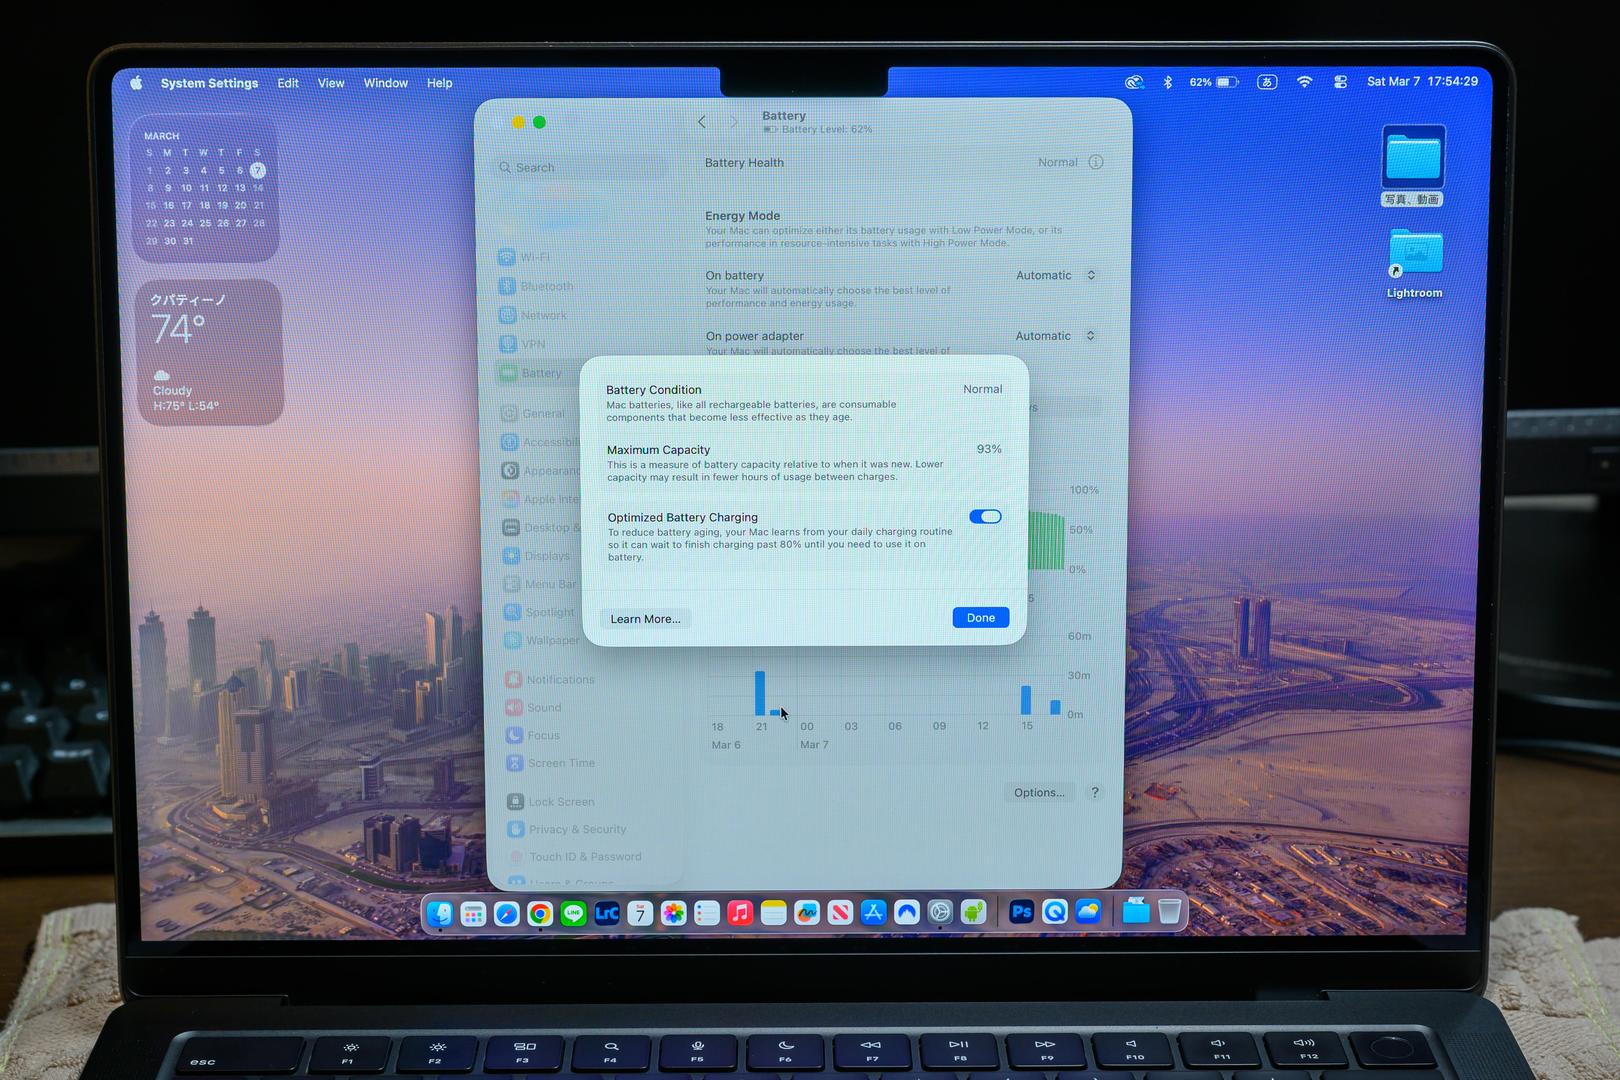Open the News app in the Dock

(x=840, y=913)
